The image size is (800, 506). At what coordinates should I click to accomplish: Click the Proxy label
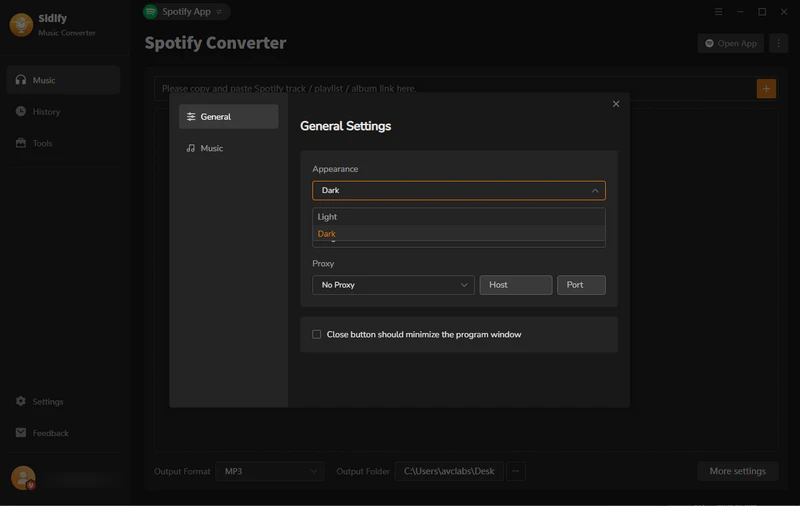(x=323, y=264)
